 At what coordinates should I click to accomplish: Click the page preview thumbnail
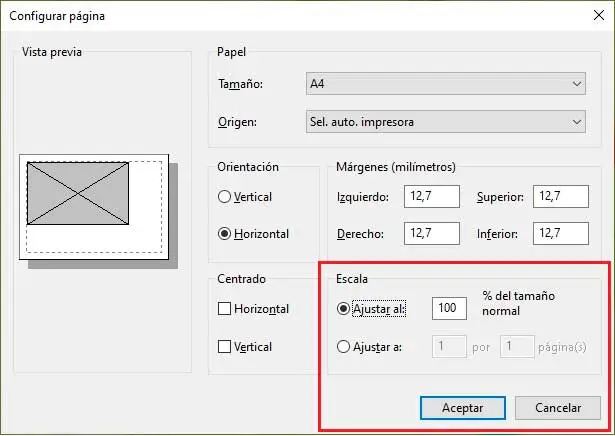coord(94,207)
